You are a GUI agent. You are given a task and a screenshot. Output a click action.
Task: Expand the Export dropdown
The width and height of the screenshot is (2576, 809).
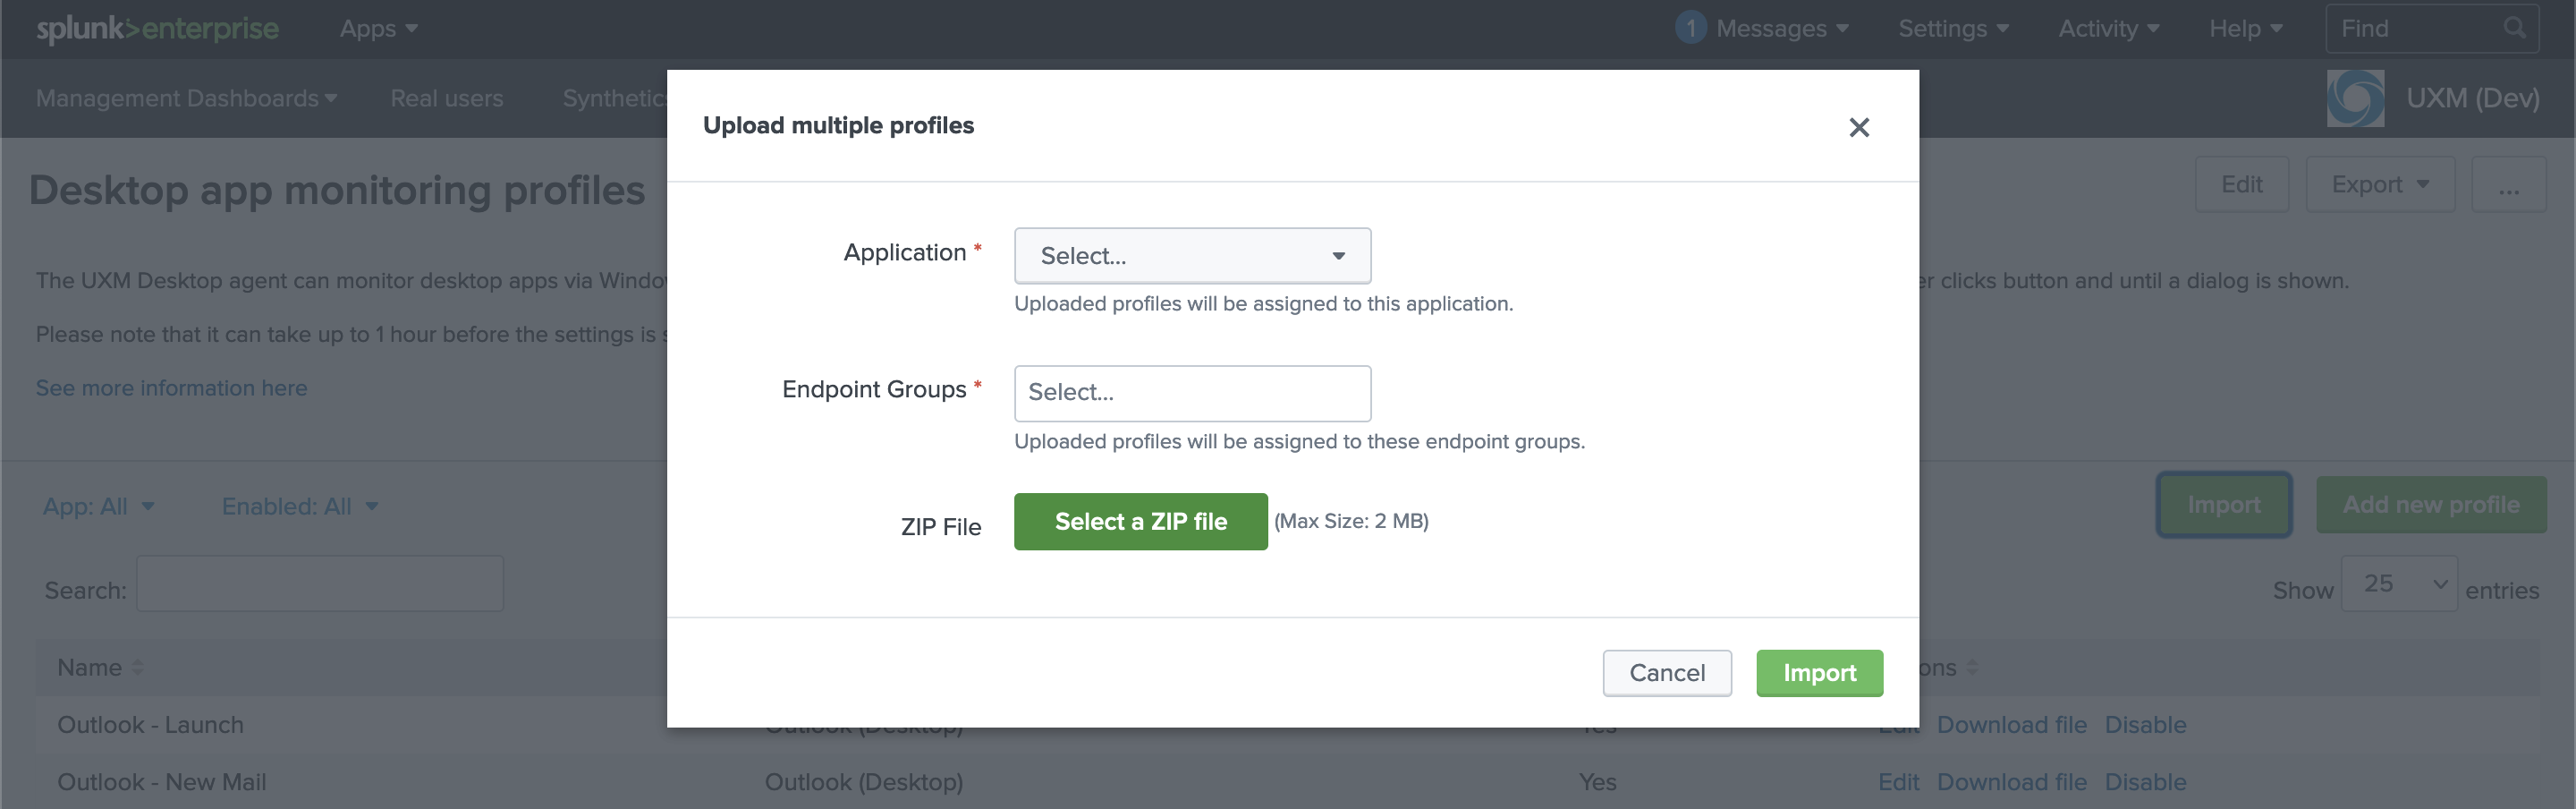[2379, 185]
